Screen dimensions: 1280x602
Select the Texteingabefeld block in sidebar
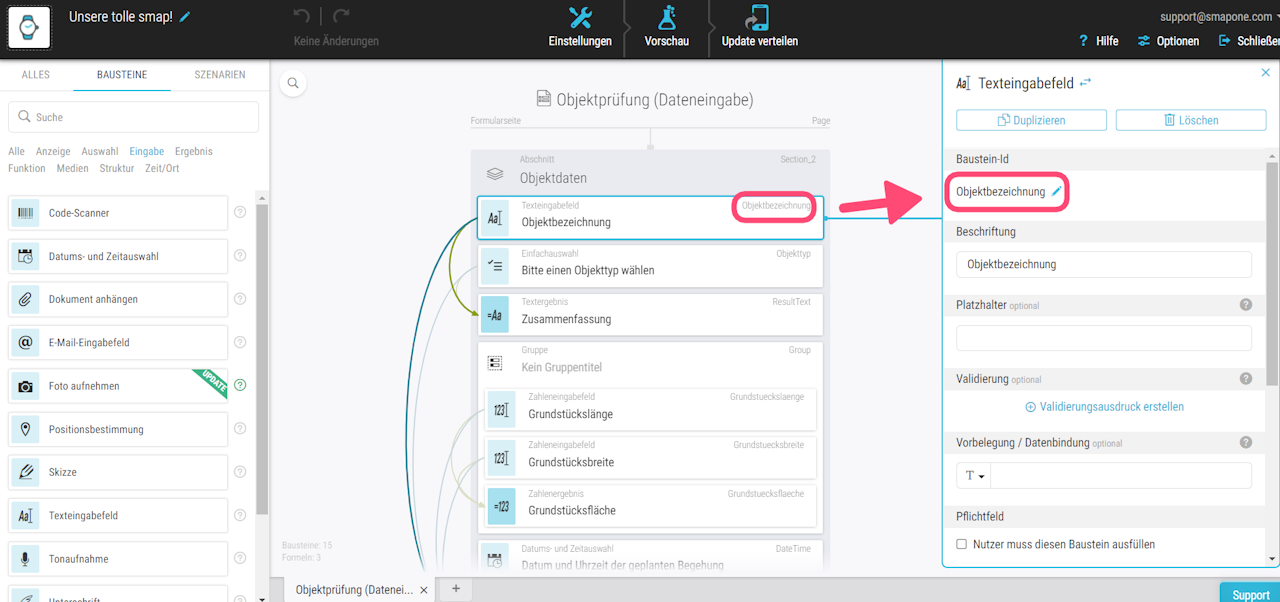119,515
